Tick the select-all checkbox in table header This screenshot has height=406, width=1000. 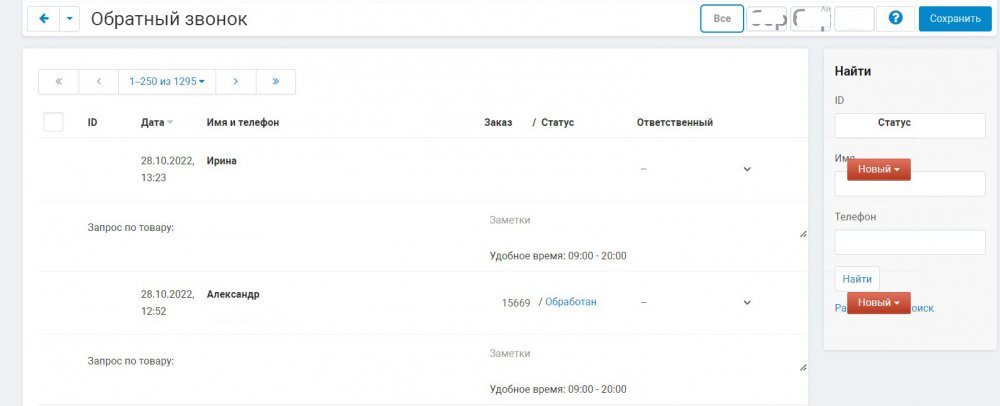pyautogui.click(x=54, y=122)
